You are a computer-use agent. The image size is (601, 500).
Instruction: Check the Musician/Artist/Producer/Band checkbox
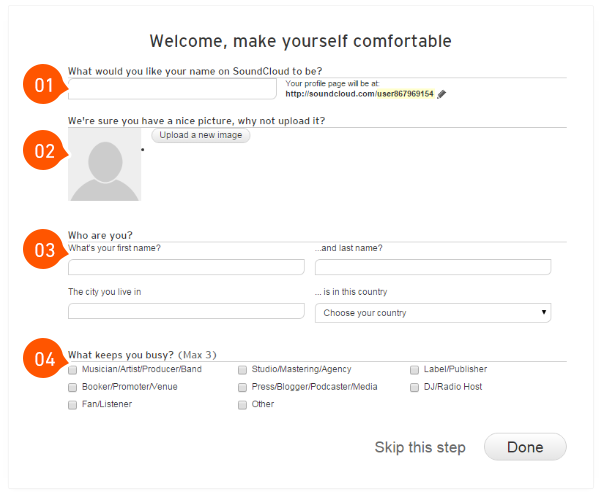click(72, 370)
